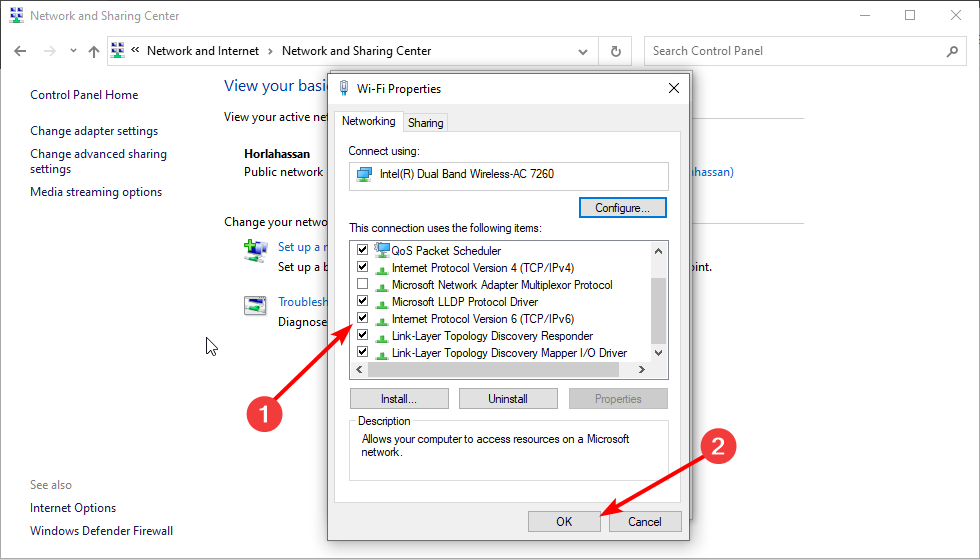Click the Uninstall button
Viewport: 980px width, 559px height.
(508, 399)
